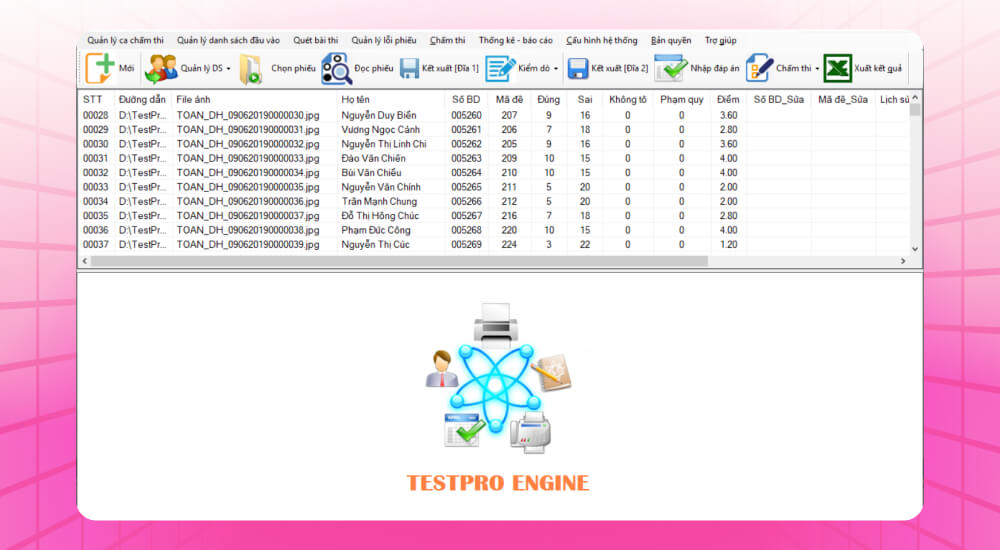Open the Chấm thi toolbar dropdown arrow
The height and width of the screenshot is (550, 1000).
pyautogui.click(x=817, y=69)
